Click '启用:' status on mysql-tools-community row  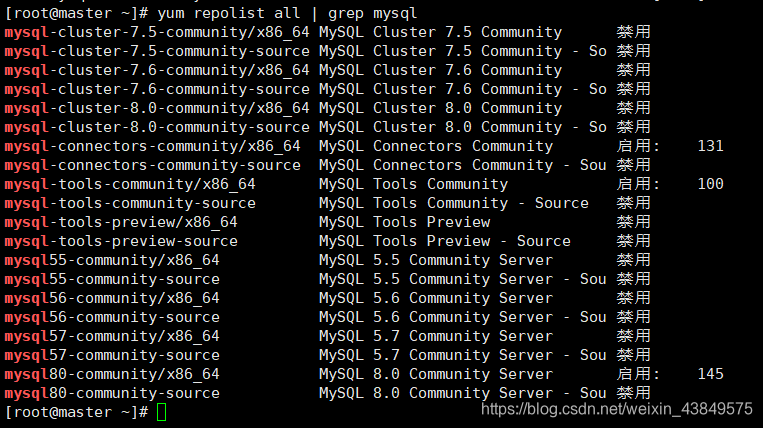point(638,184)
